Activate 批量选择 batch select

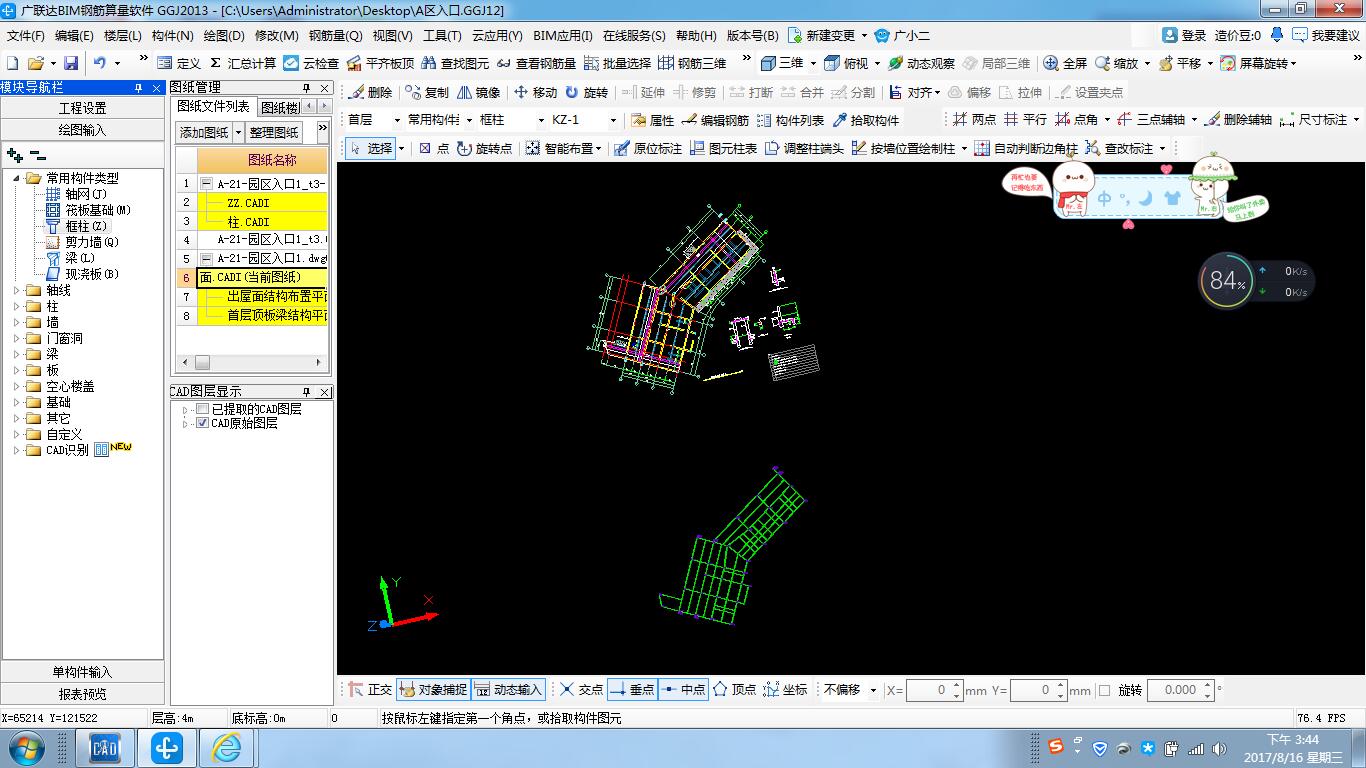(617, 63)
